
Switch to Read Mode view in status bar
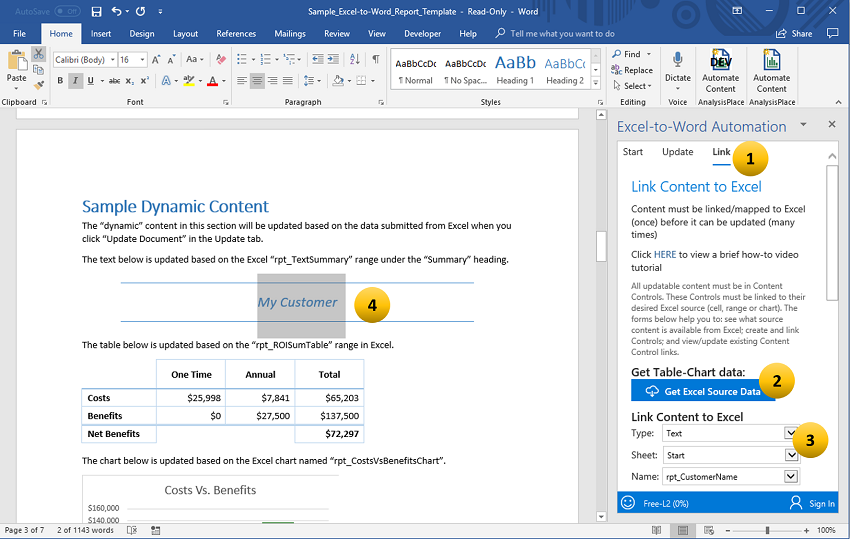pyautogui.click(x=656, y=530)
